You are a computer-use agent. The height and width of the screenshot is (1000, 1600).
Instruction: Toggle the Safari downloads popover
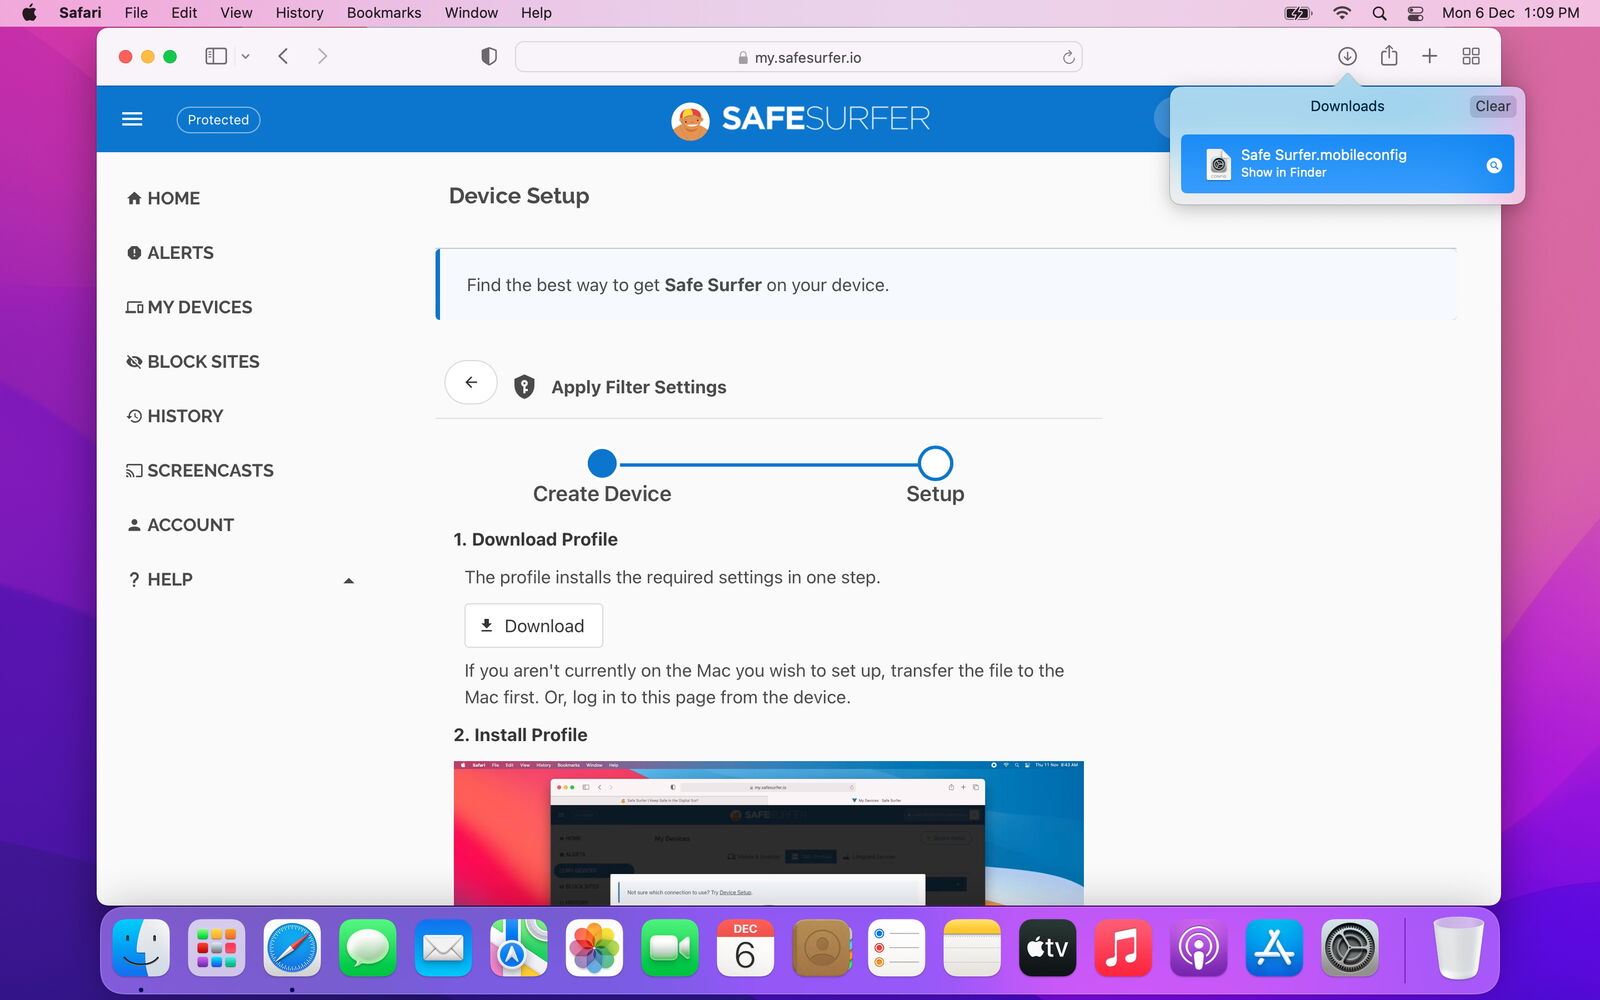pyautogui.click(x=1347, y=56)
